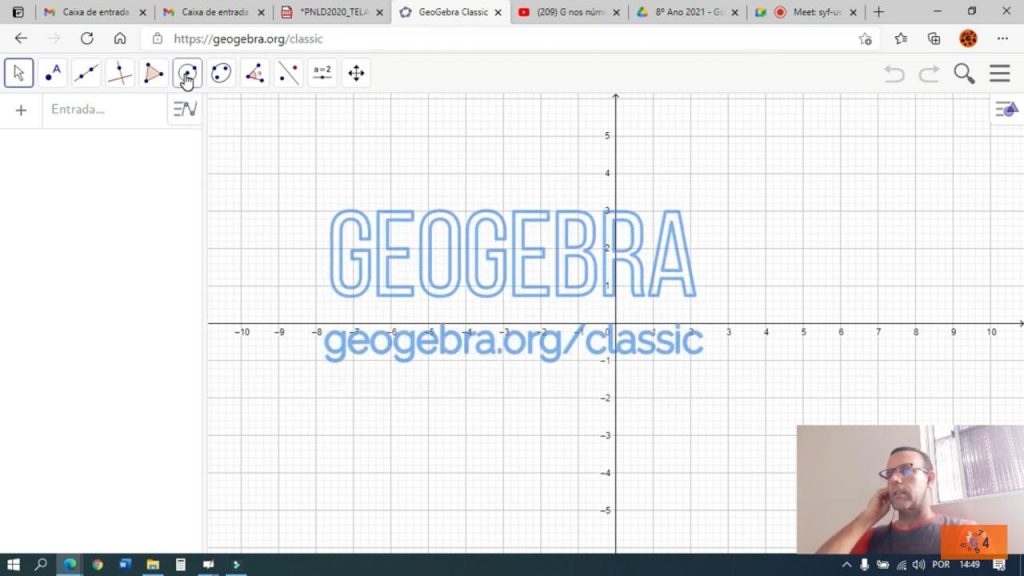Open the clock showing 14:49

click(970, 565)
